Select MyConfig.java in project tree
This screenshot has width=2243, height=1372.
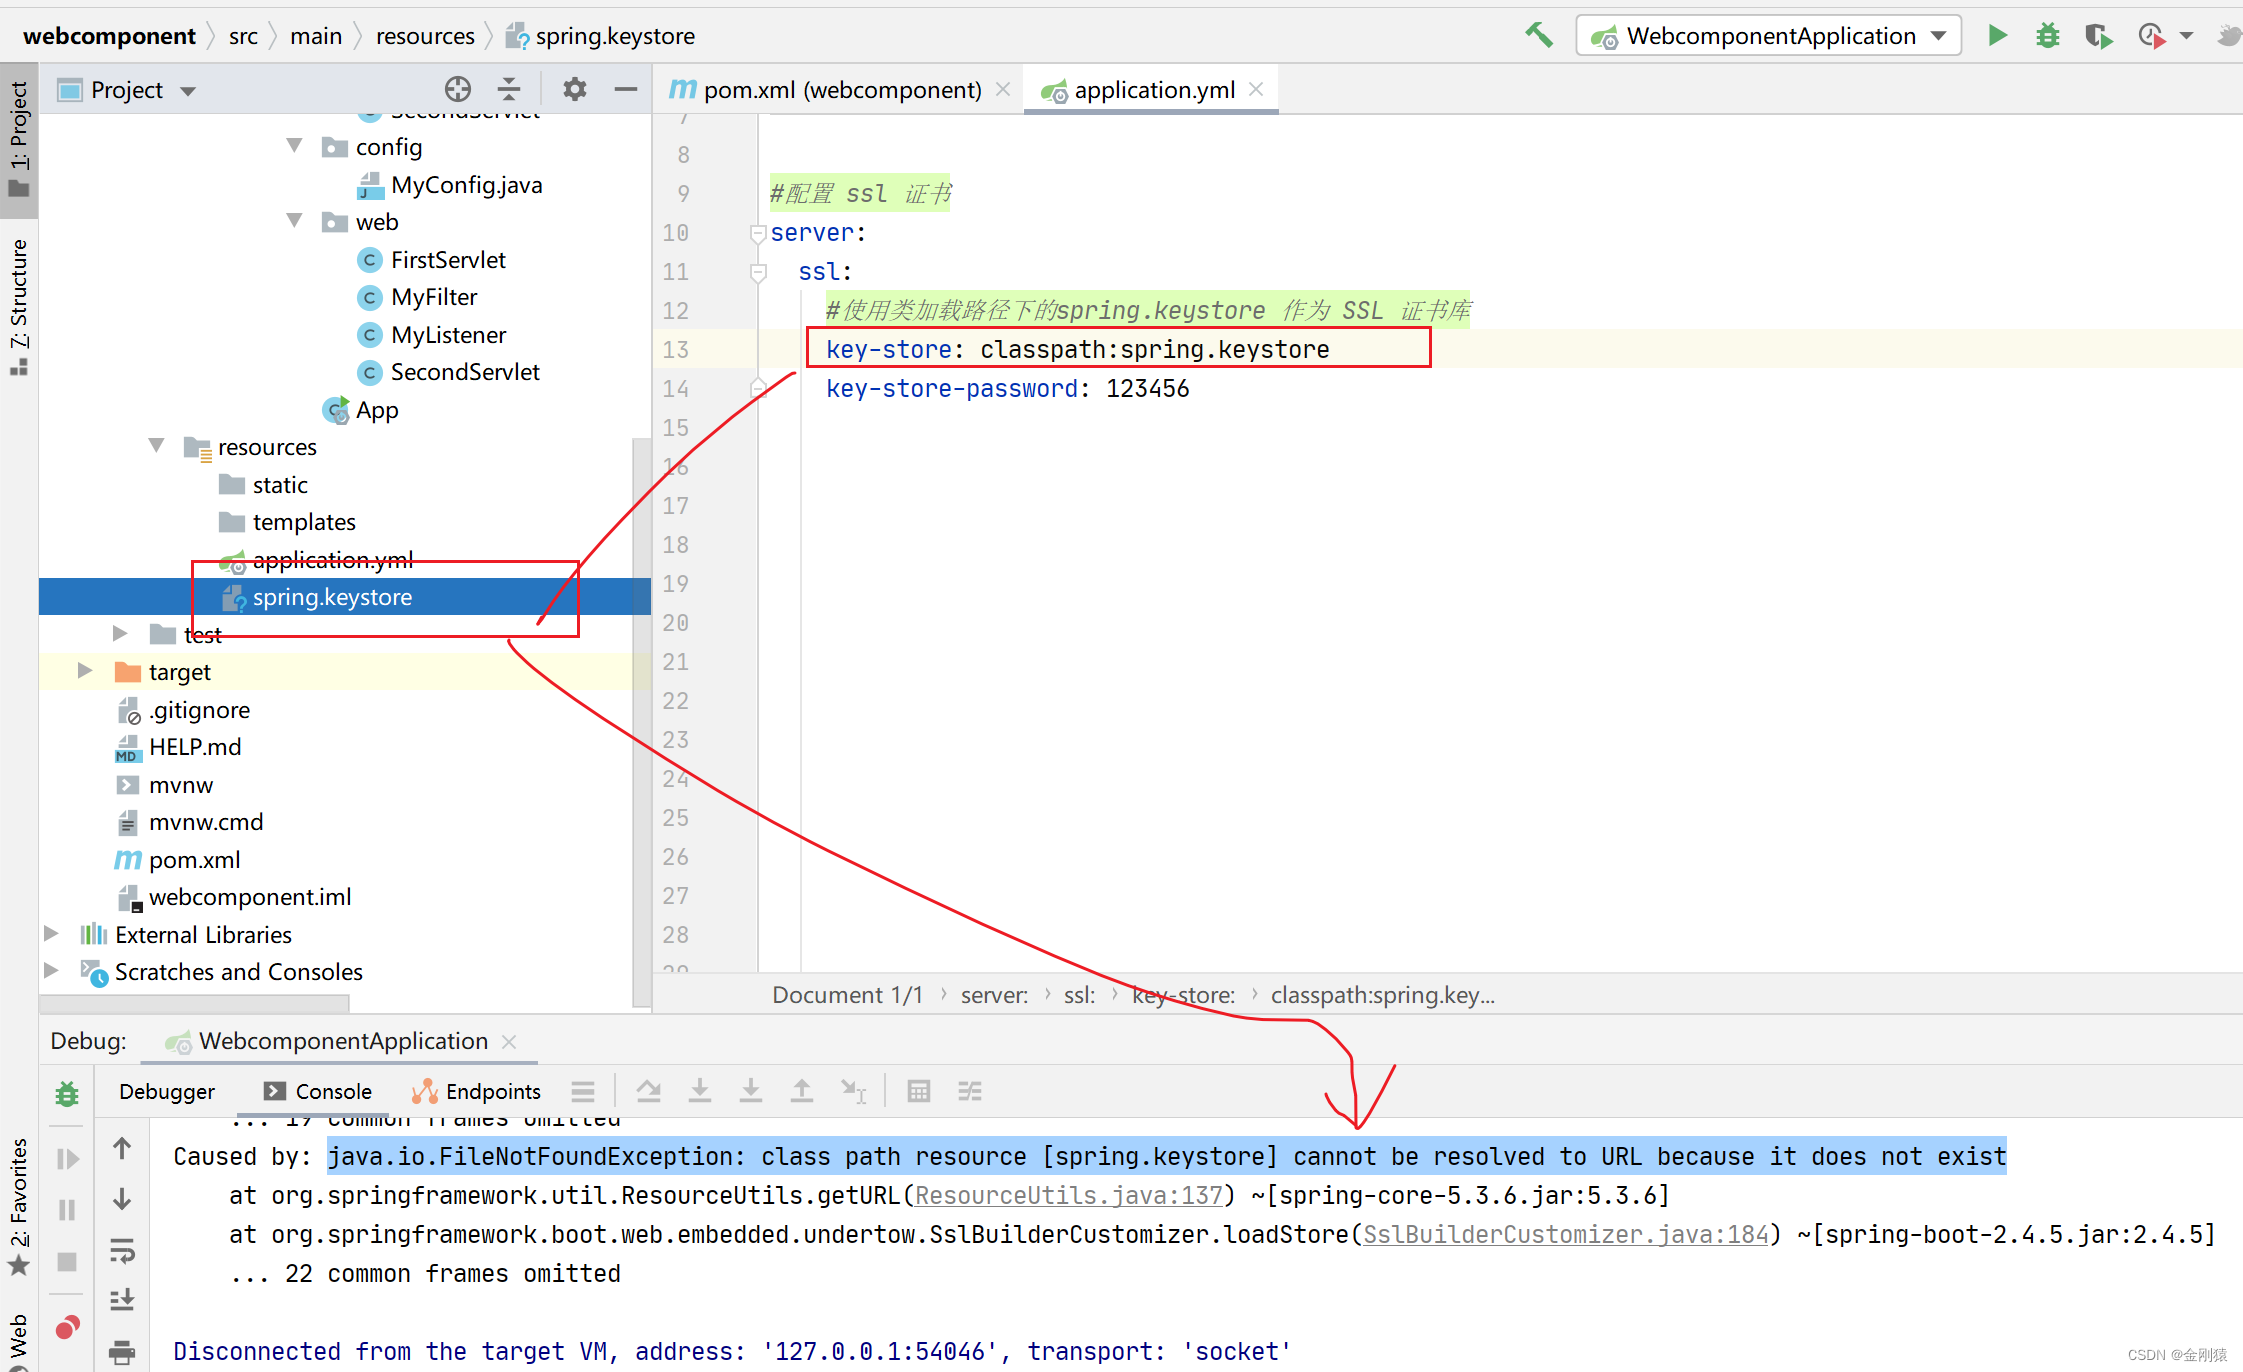tap(466, 185)
